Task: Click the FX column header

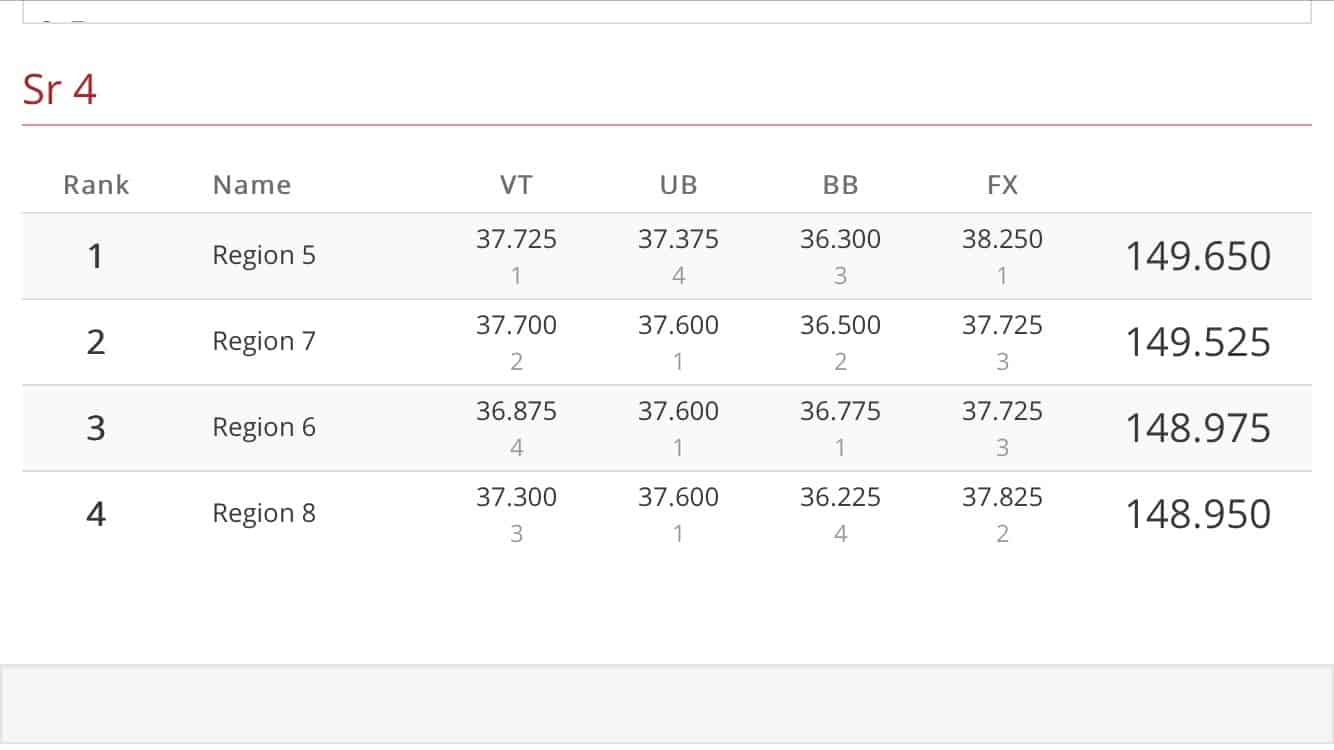Action: pos(1002,185)
